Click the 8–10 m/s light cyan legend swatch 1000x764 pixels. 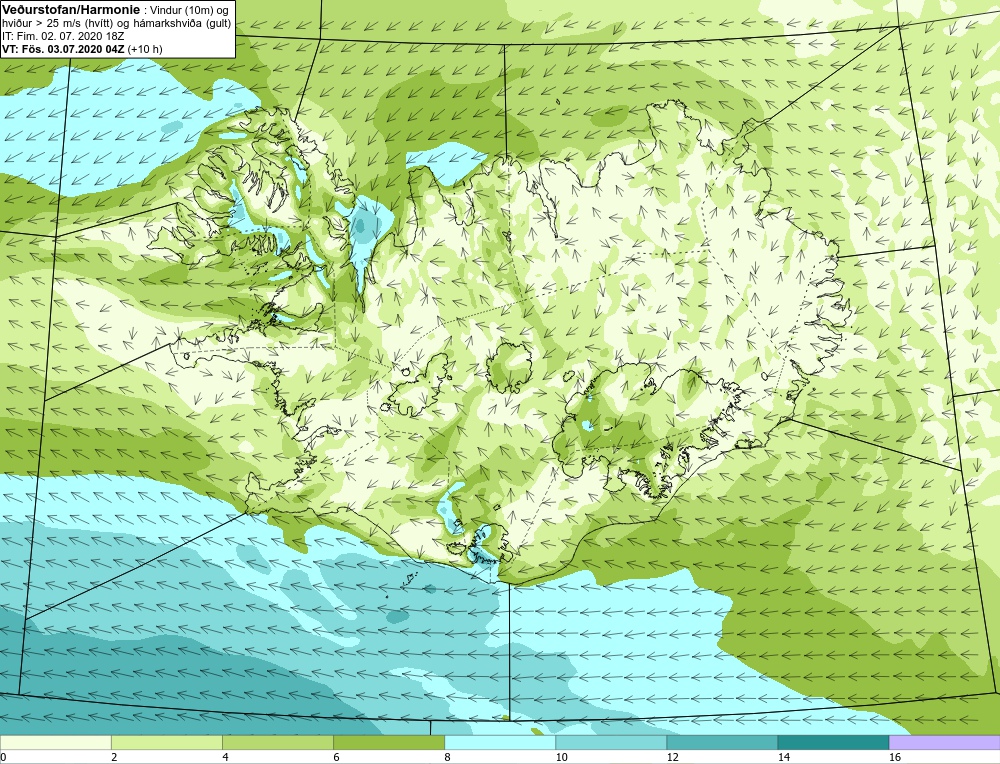tap(499, 742)
